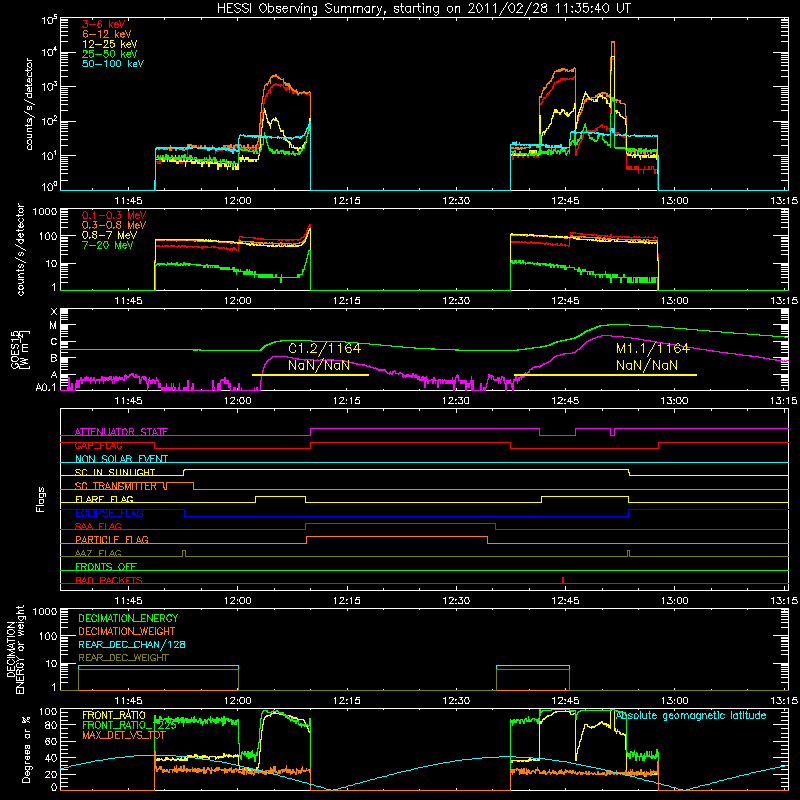
Task: Select the NaN/NaN text below M1.1/1164
Action: [x=647, y=365]
